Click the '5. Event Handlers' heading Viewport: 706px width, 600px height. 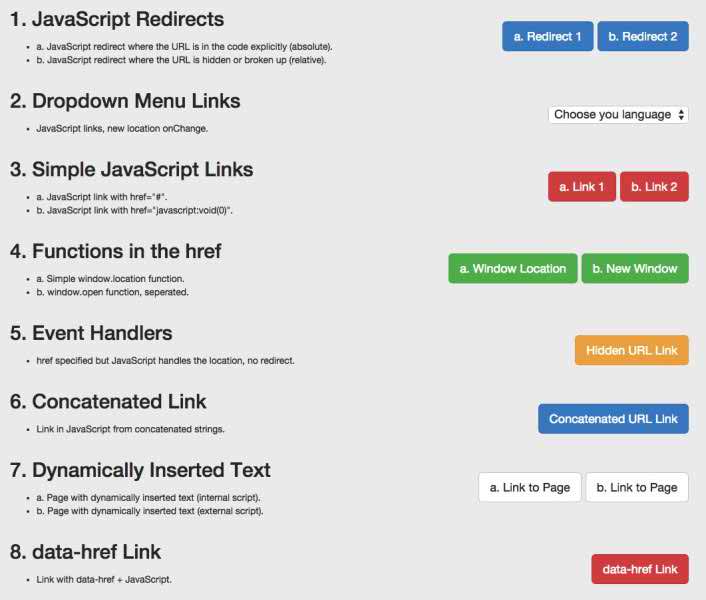tap(91, 334)
